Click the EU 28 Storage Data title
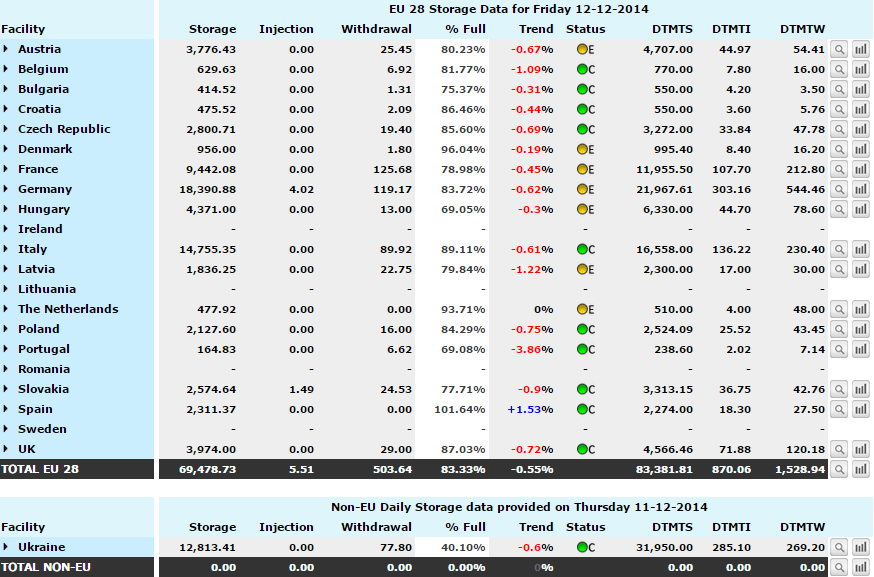This screenshot has height=577, width=874. tap(518, 9)
